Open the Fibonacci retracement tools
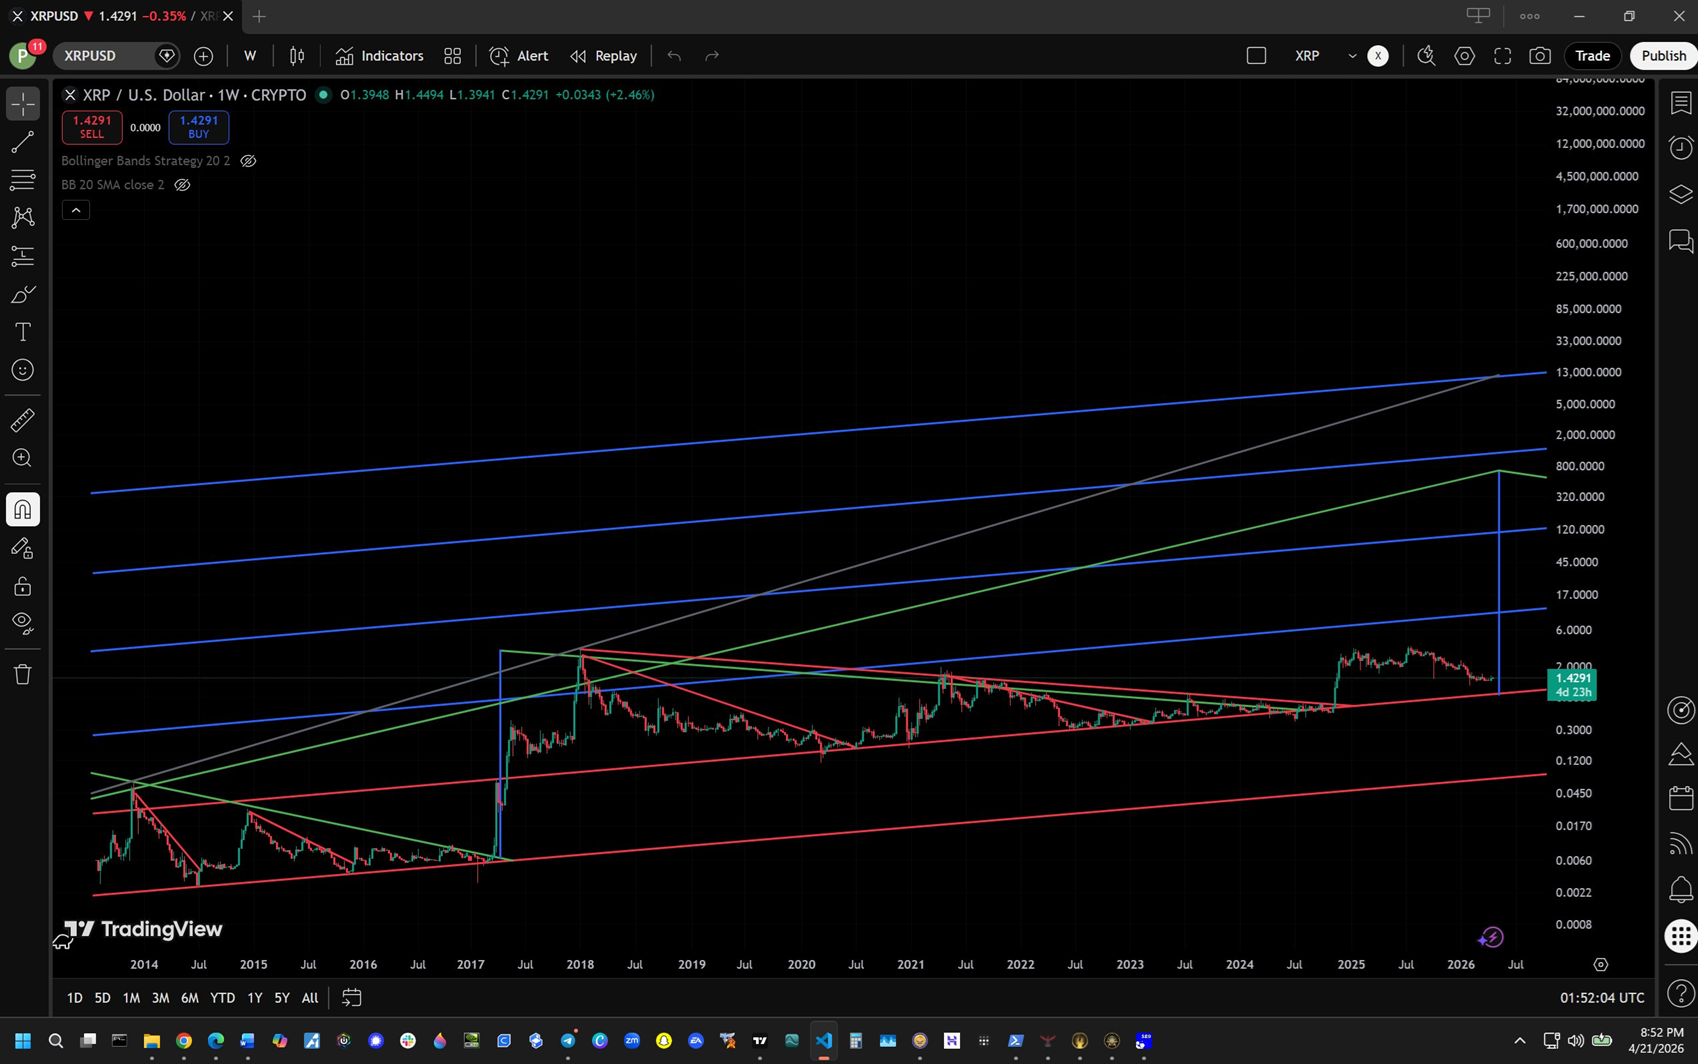Viewport: 1698px width, 1064px height. (x=23, y=180)
